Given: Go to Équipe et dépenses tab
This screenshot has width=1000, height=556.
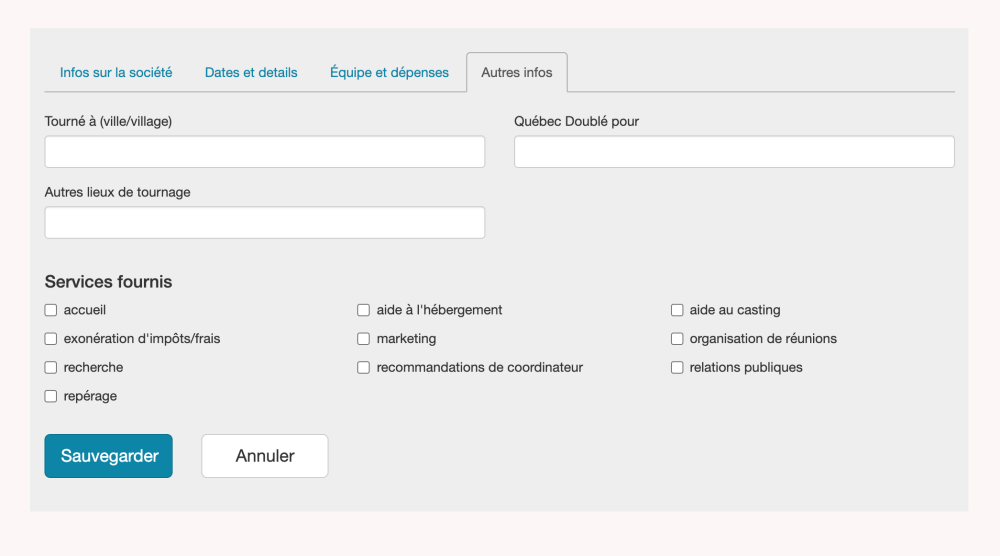Looking at the screenshot, I should point(389,72).
